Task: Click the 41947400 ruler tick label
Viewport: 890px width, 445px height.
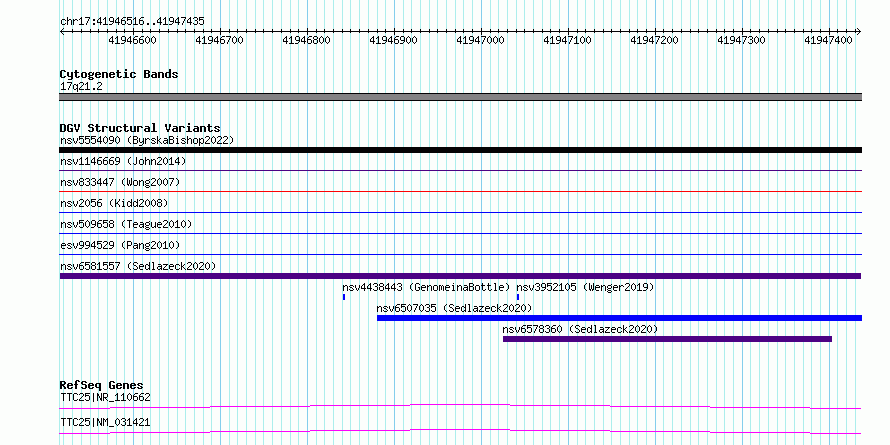Action: [829, 40]
